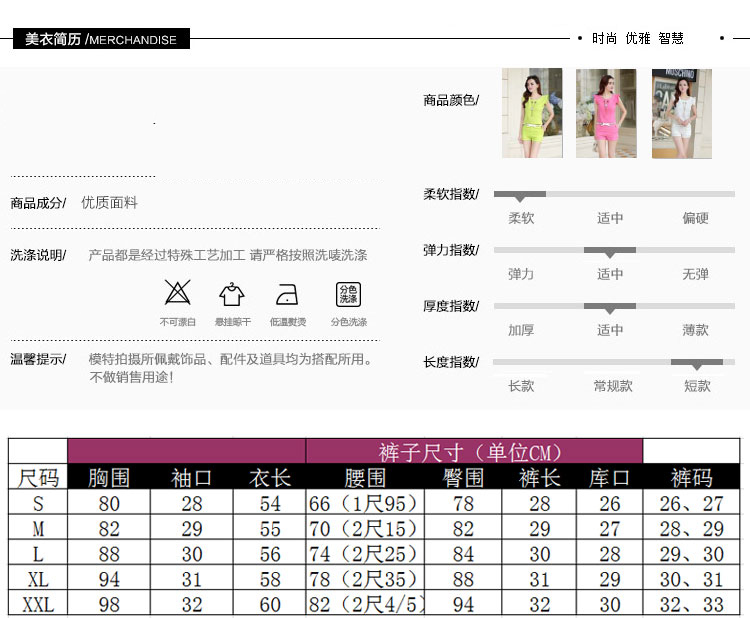Click the 弹力指数 elasticity slider bar
750x618 pixels.
pyautogui.click(x=614, y=250)
